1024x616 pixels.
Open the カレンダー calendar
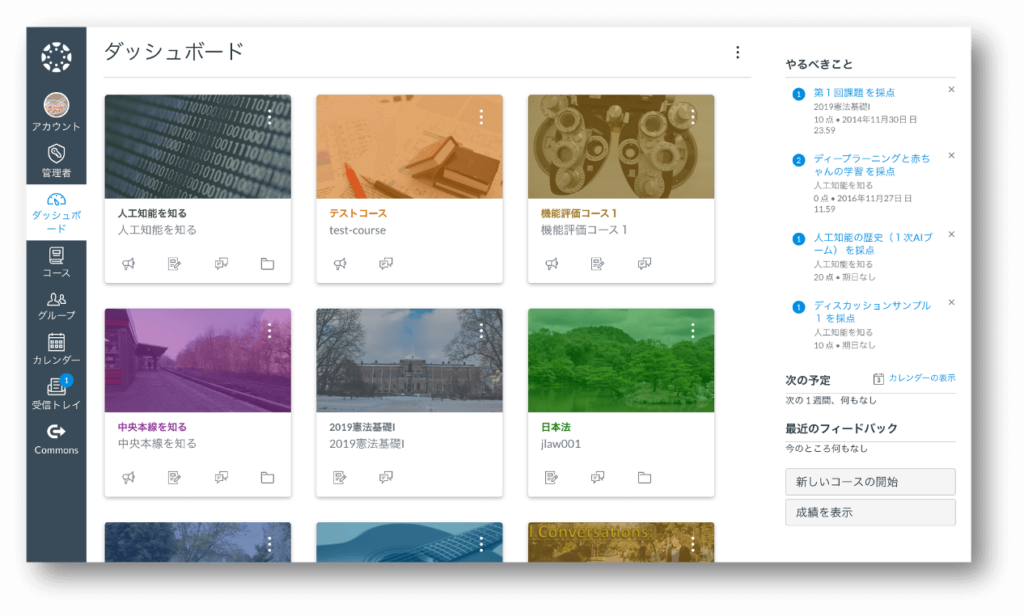(56, 349)
